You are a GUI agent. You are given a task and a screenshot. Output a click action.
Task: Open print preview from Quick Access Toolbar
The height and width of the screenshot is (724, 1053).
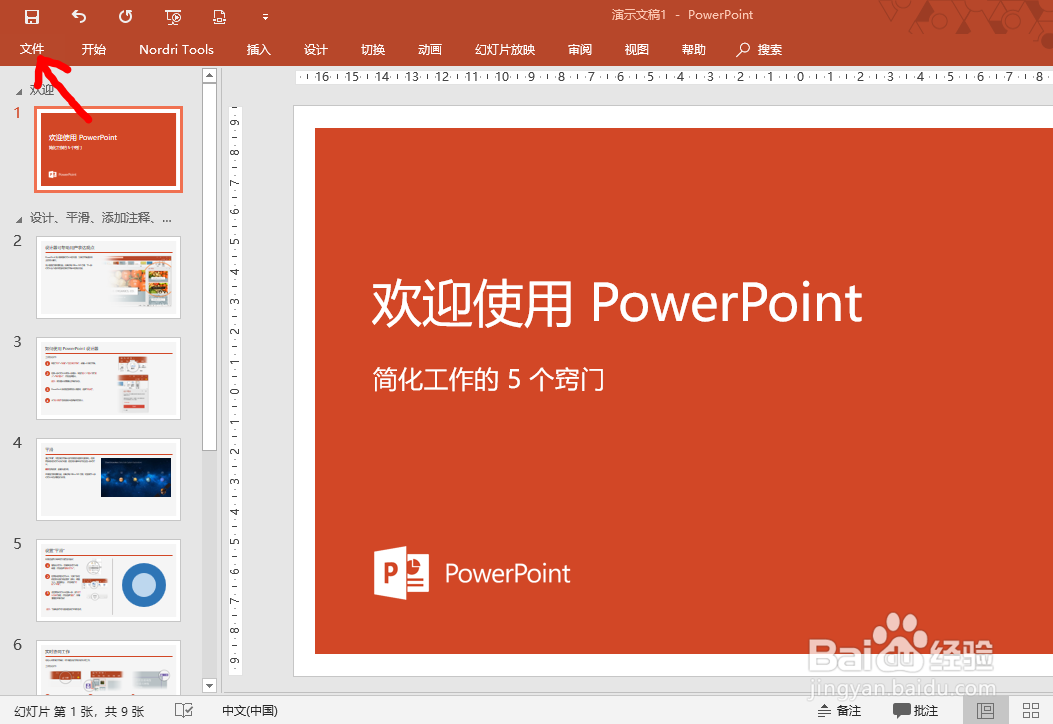click(x=218, y=16)
